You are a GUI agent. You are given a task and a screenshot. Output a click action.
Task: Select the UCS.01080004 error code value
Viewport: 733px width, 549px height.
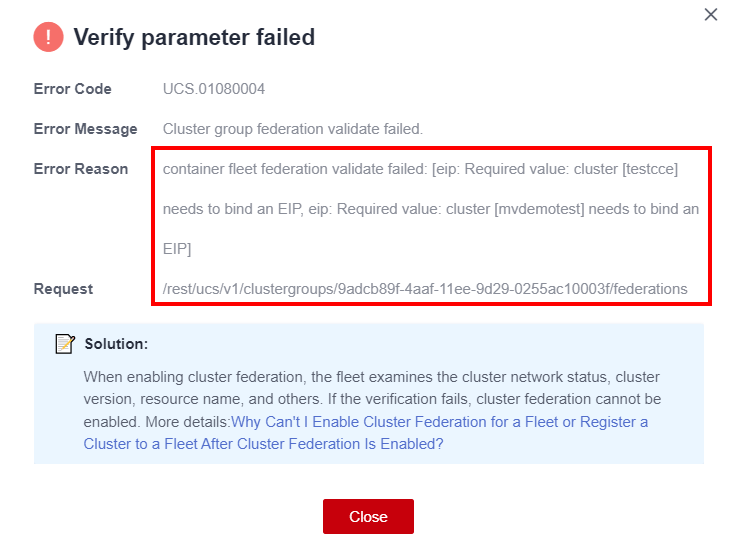(x=213, y=89)
